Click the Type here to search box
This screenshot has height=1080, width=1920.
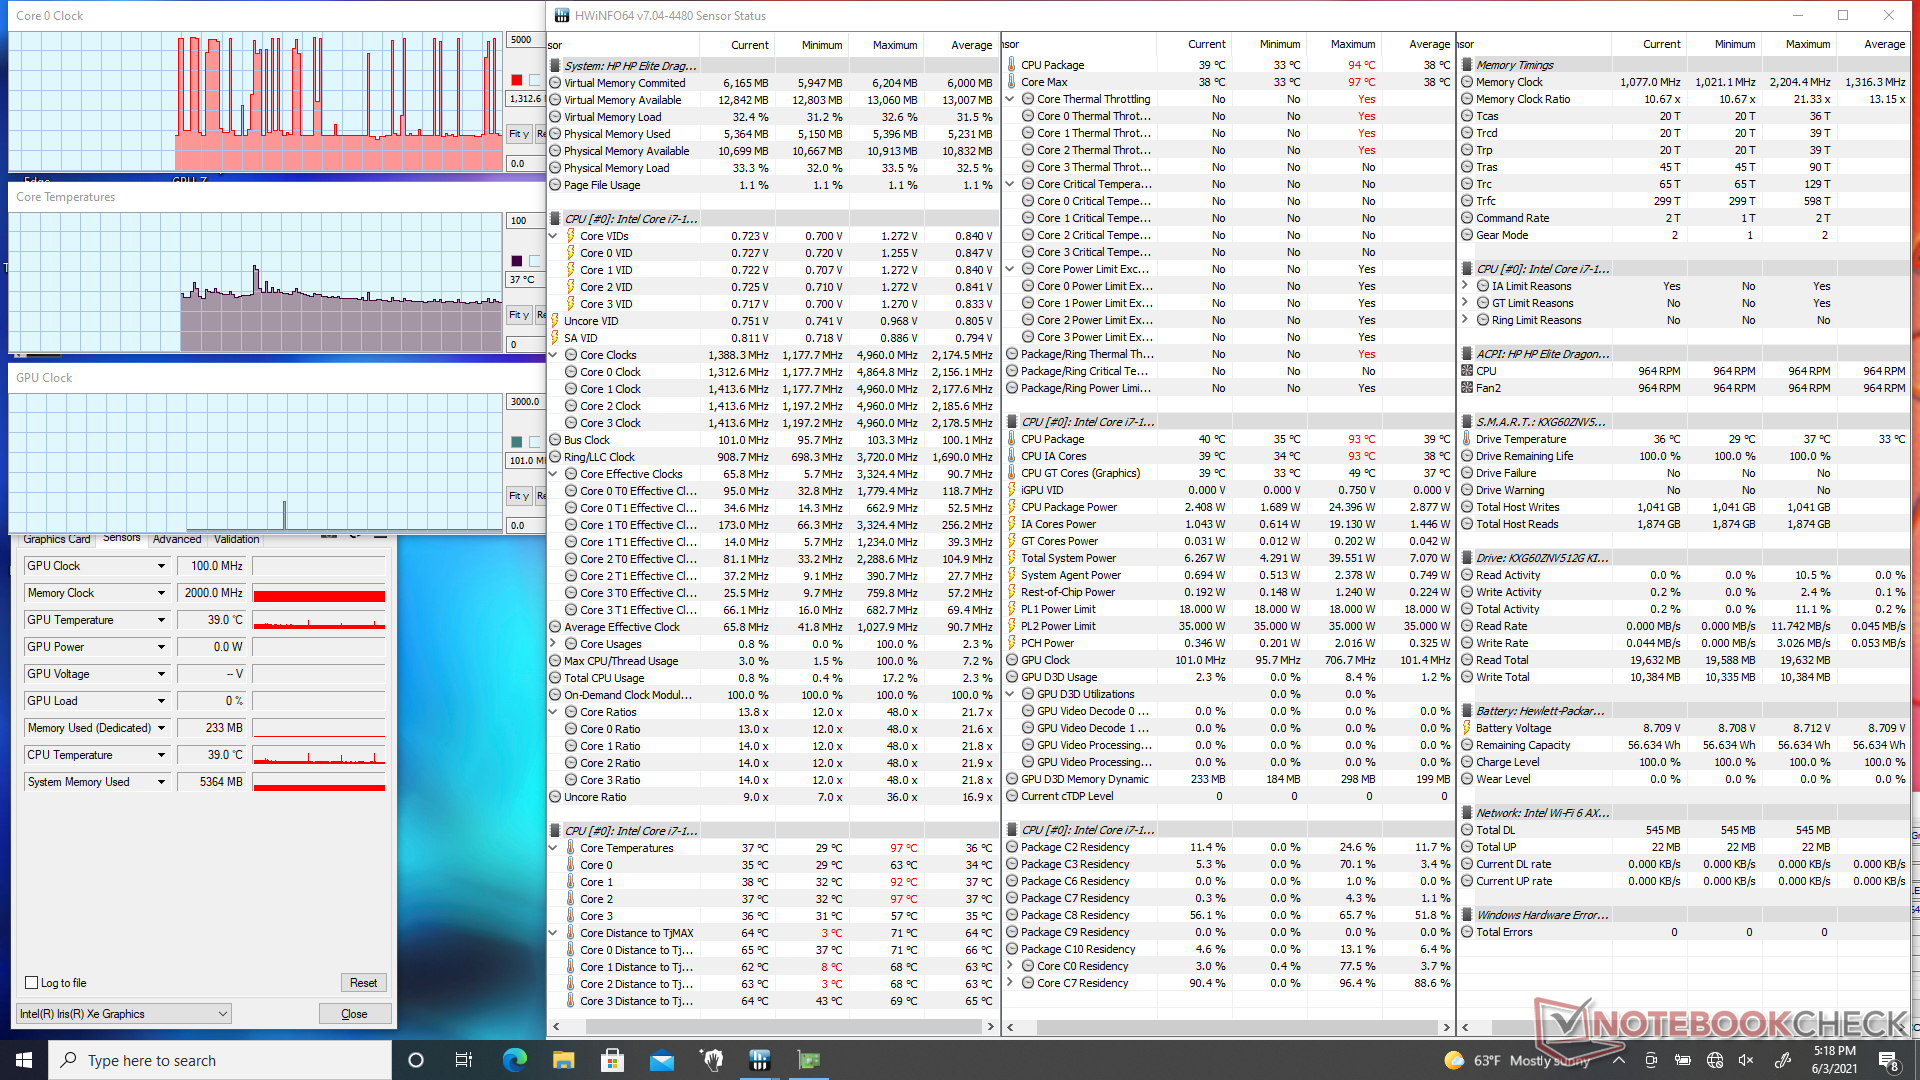[x=220, y=1060]
